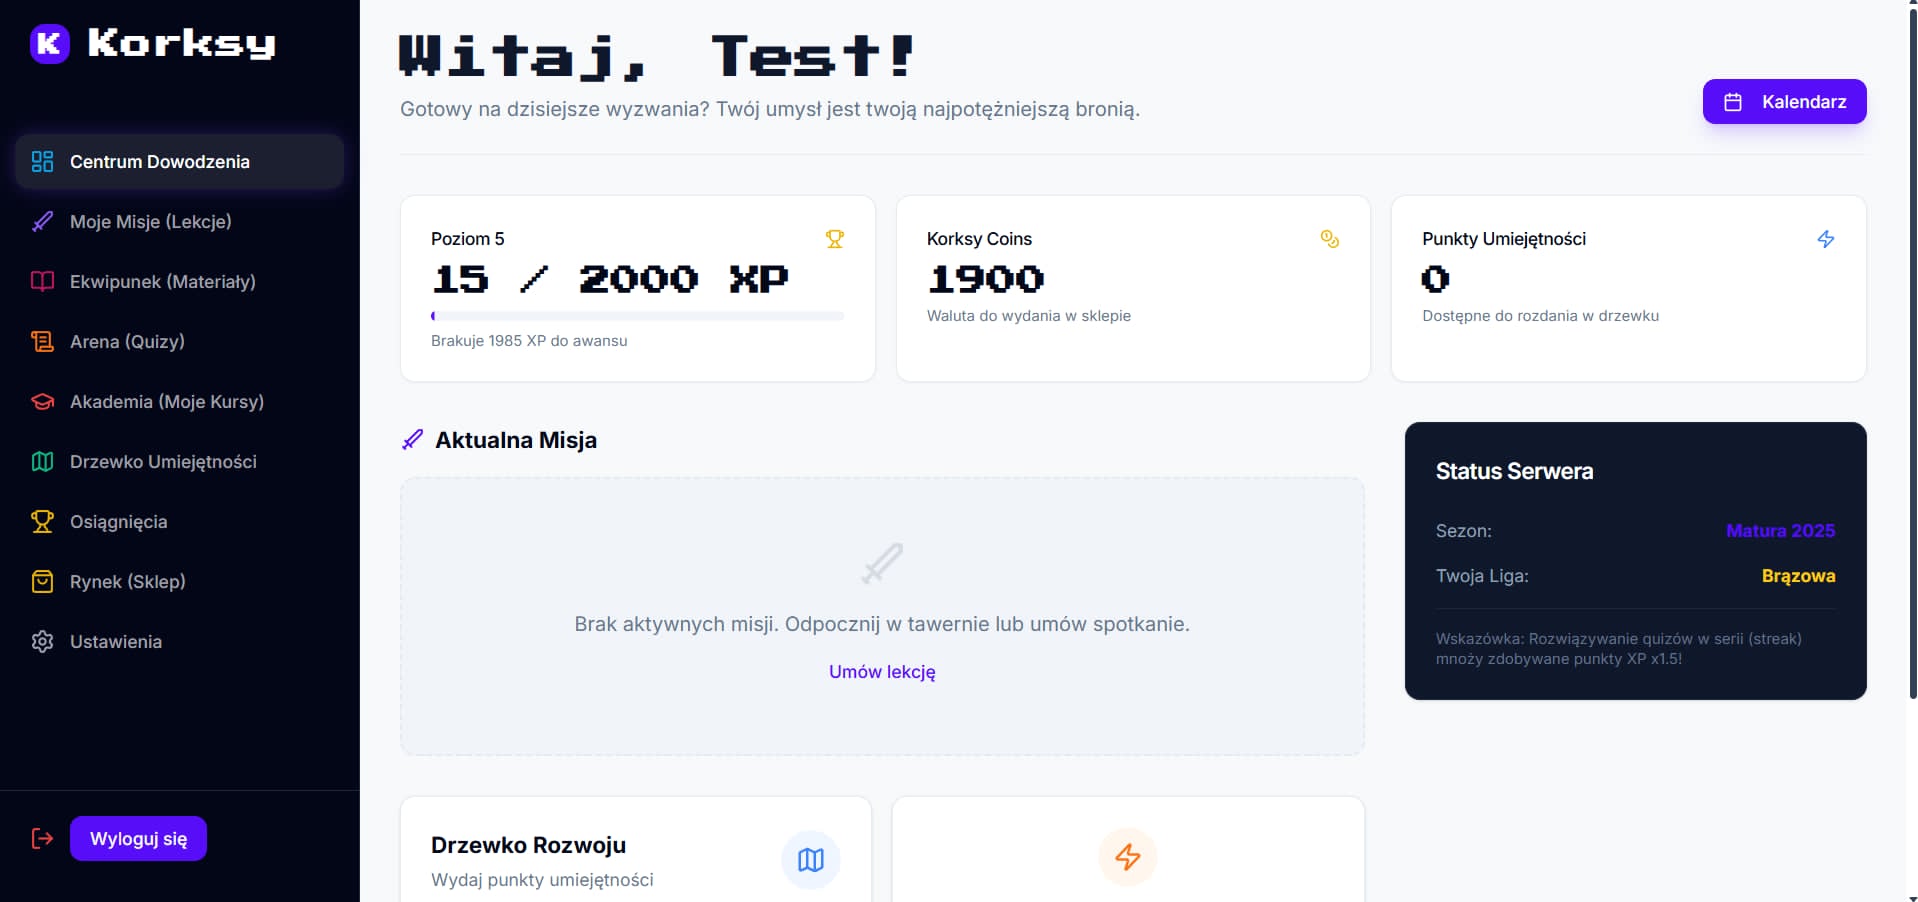The height and width of the screenshot is (902, 1918).
Task: Select Drzewko Umiejętności in sidebar
Action: click(180, 462)
